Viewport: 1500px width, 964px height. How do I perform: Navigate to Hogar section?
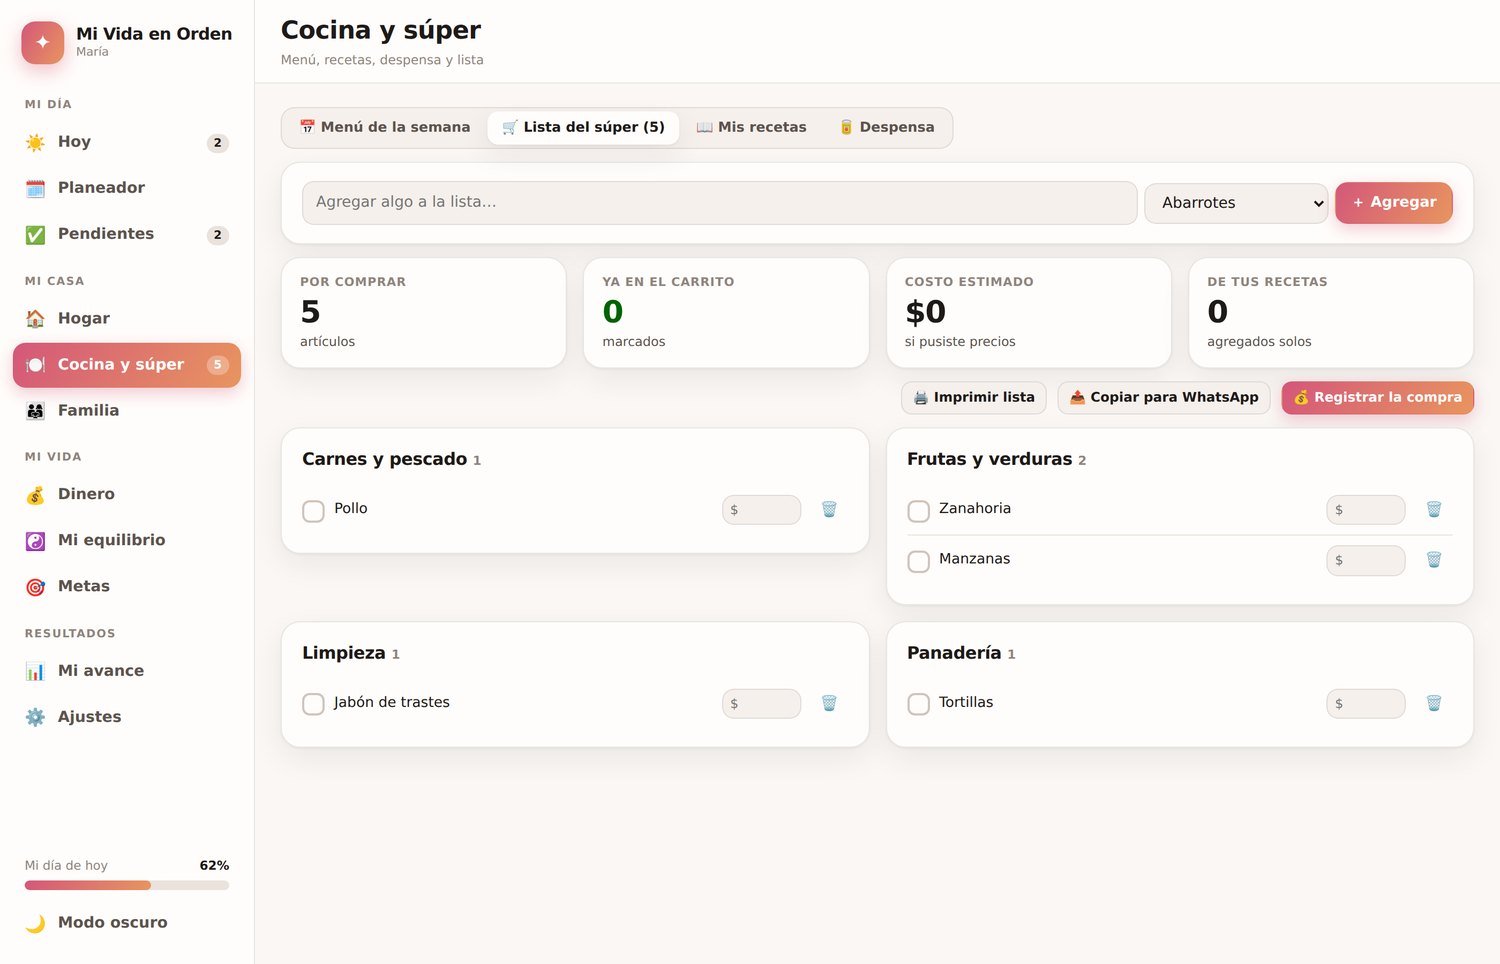pos(127,319)
